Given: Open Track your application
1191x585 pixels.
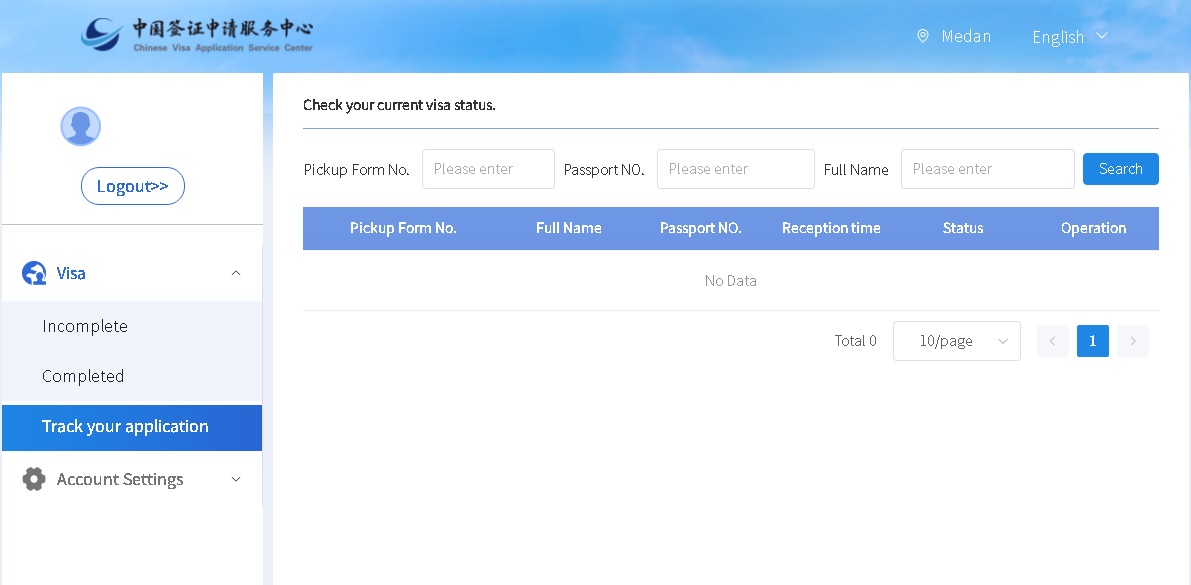Looking at the screenshot, I should coord(125,427).
